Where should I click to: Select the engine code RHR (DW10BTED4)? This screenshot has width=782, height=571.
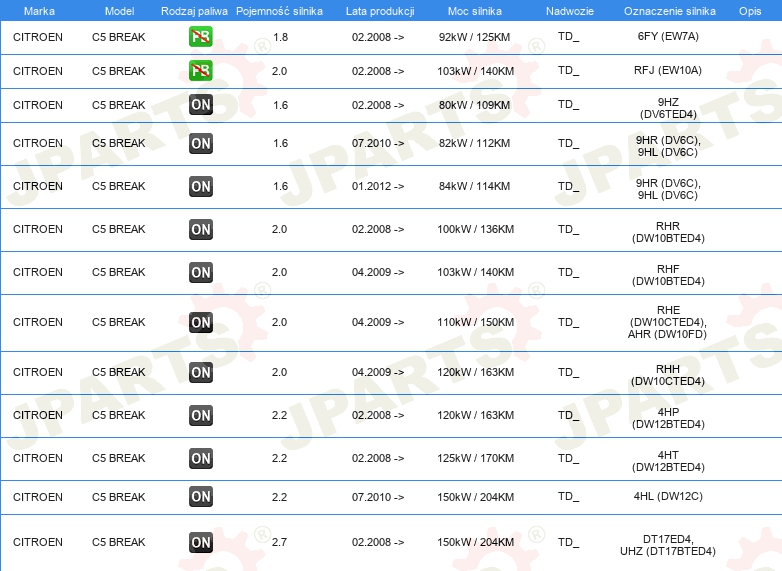click(668, 232)
